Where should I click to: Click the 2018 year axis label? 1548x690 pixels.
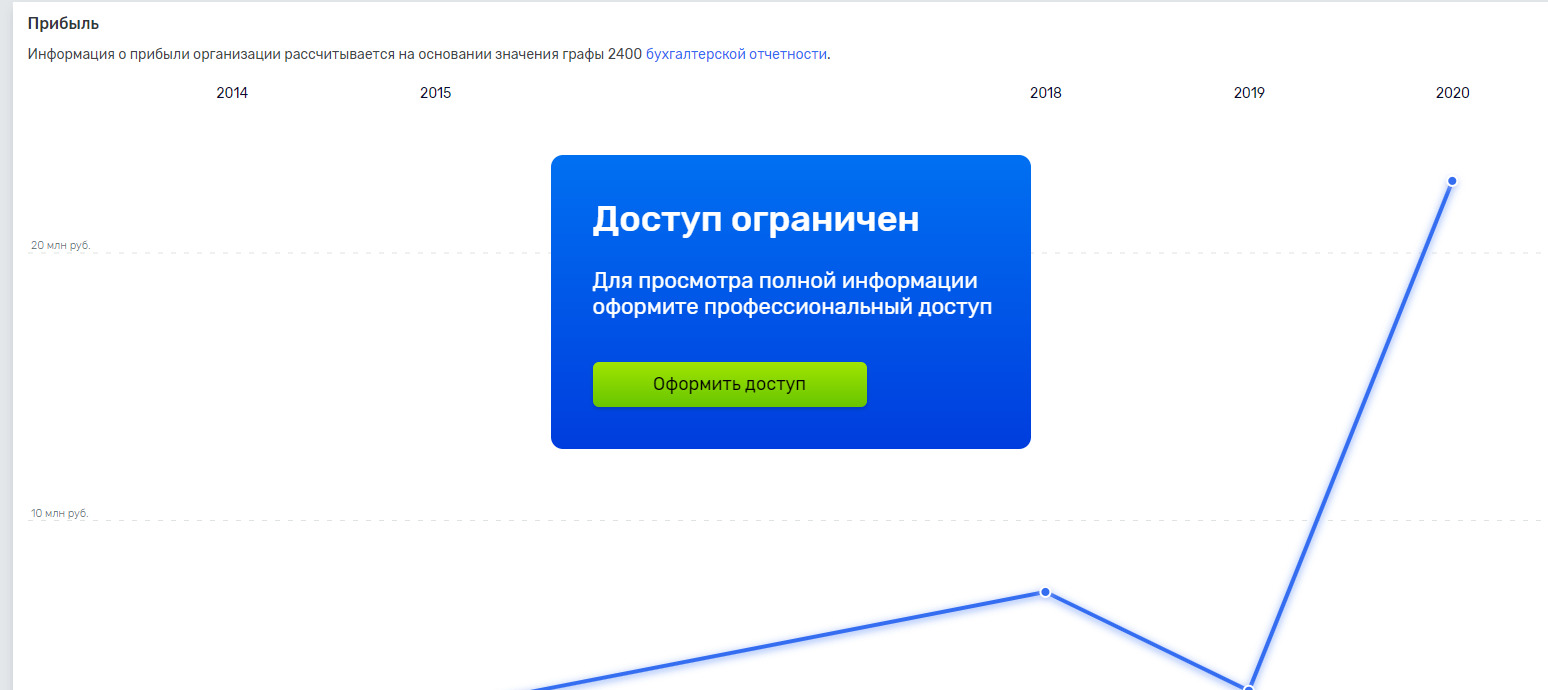coord(1045,93)
